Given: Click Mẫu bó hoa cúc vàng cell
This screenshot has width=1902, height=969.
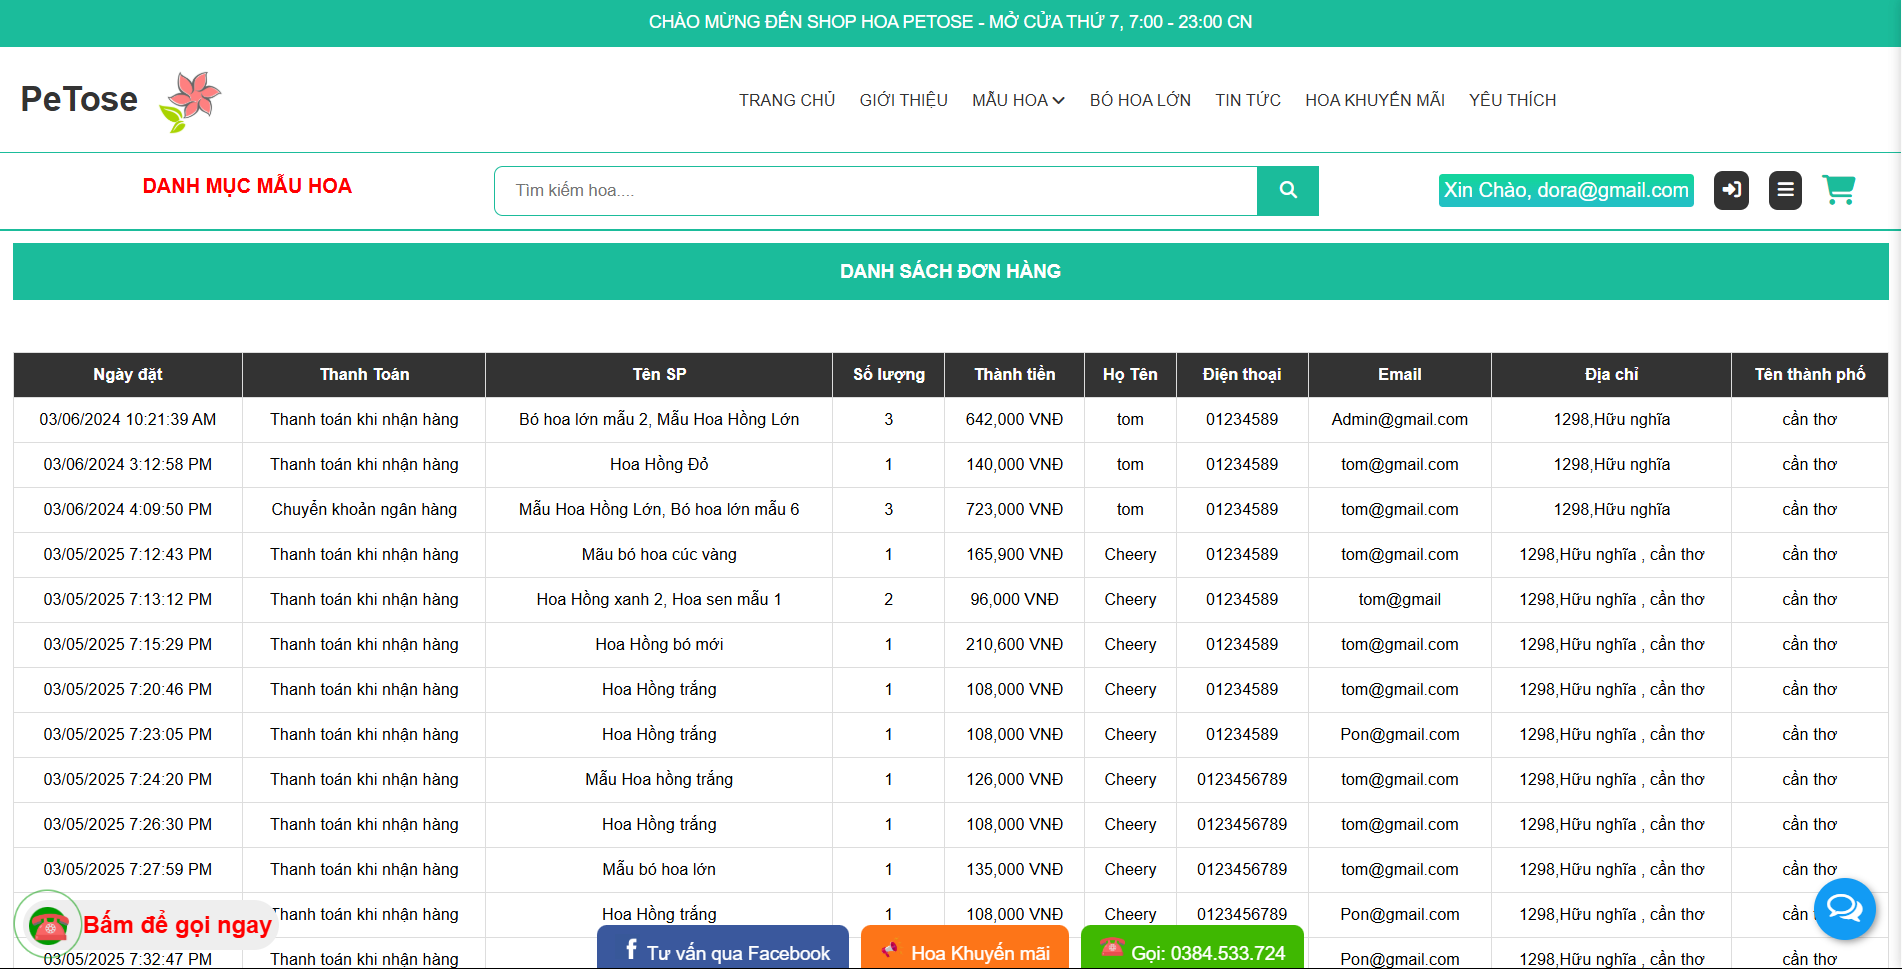Looking at the screenshot, I should coord(659,554).
